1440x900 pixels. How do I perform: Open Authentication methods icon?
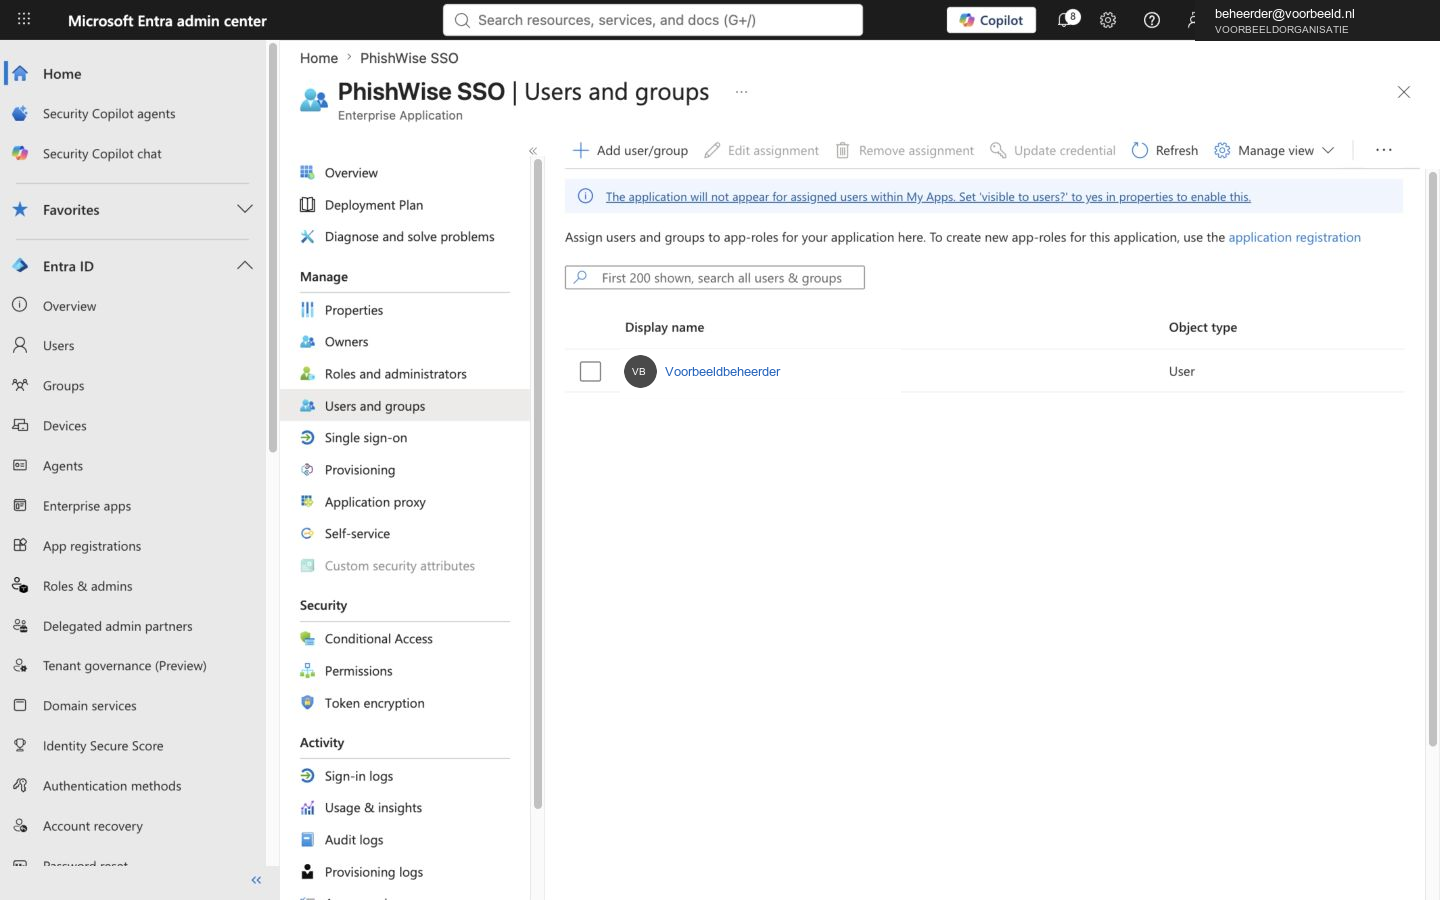pos(20,785)
